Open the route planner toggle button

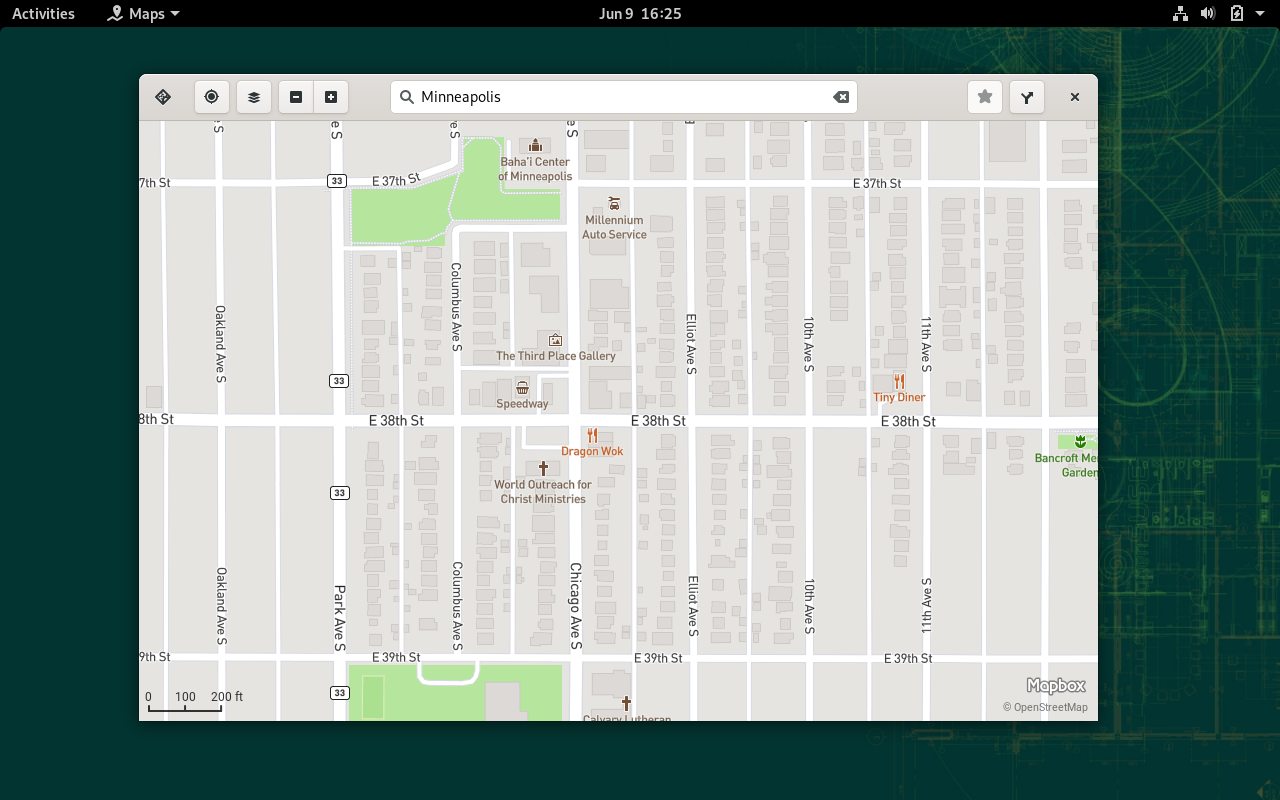[163, 97]
